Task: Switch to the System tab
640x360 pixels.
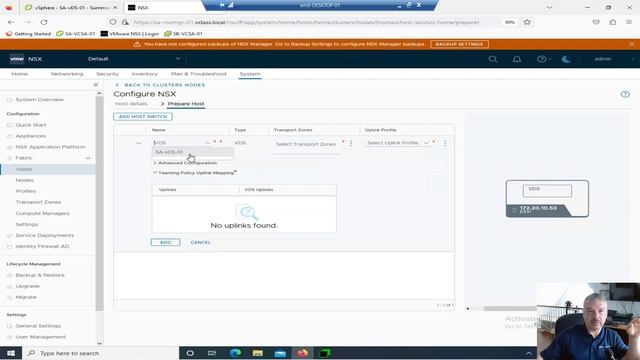Action: [x=250, y=74]
